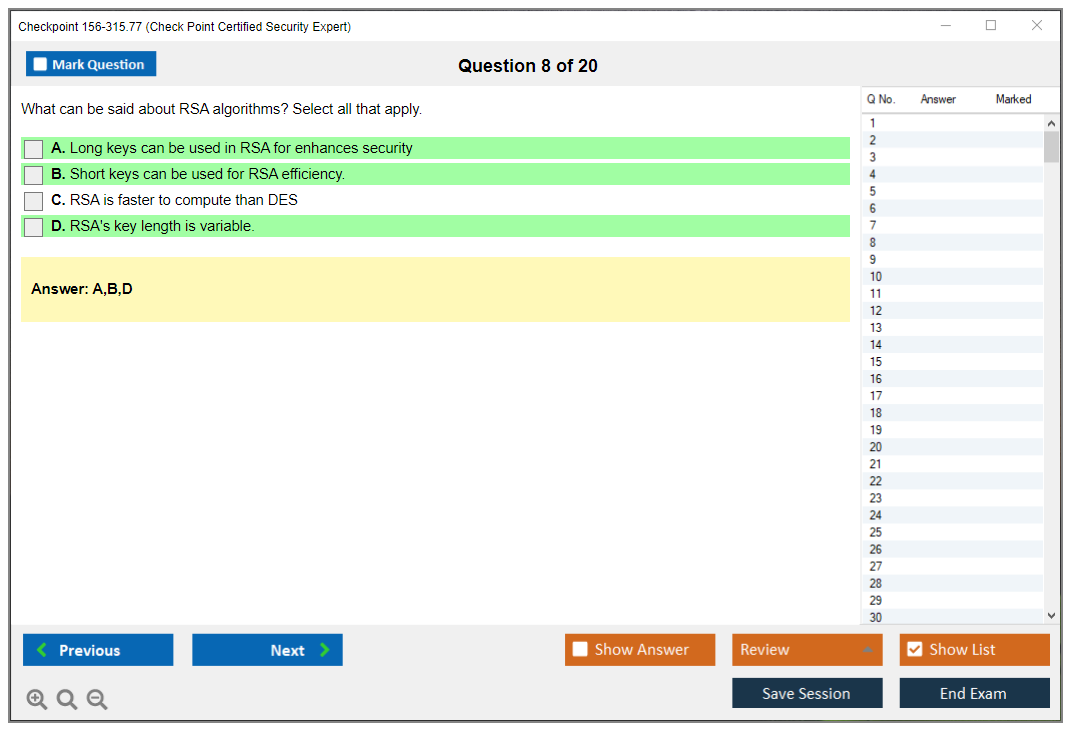Tick the checkbox for answer B
1075x735 pixels.
pyautogui.click(x=34, y=175)
